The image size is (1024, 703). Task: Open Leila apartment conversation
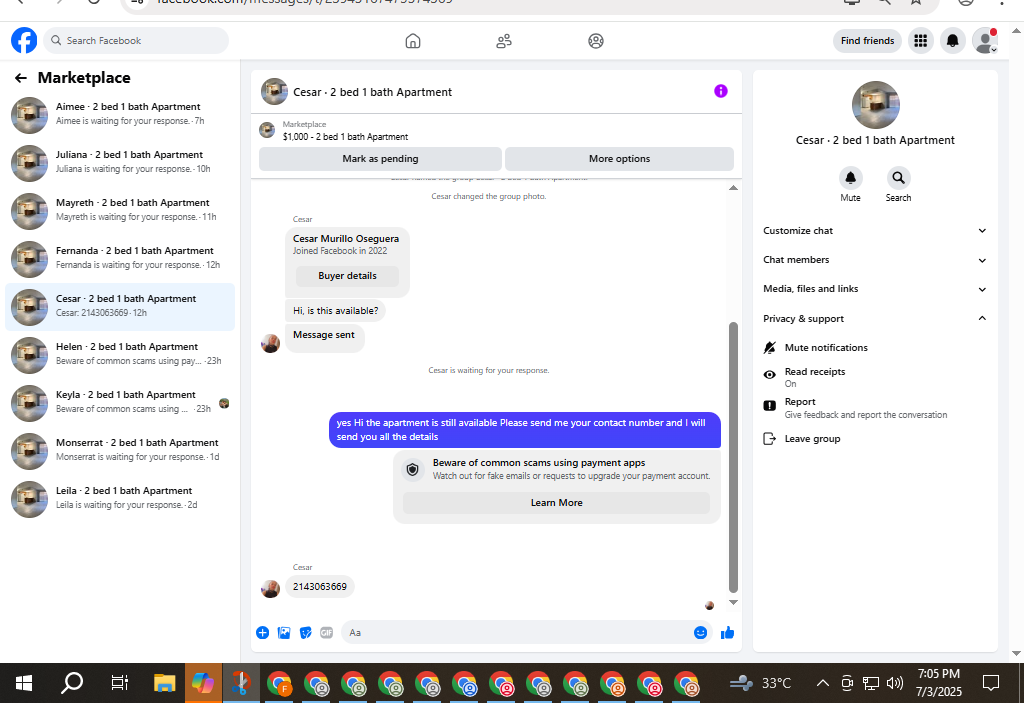[x=120, y=499]
